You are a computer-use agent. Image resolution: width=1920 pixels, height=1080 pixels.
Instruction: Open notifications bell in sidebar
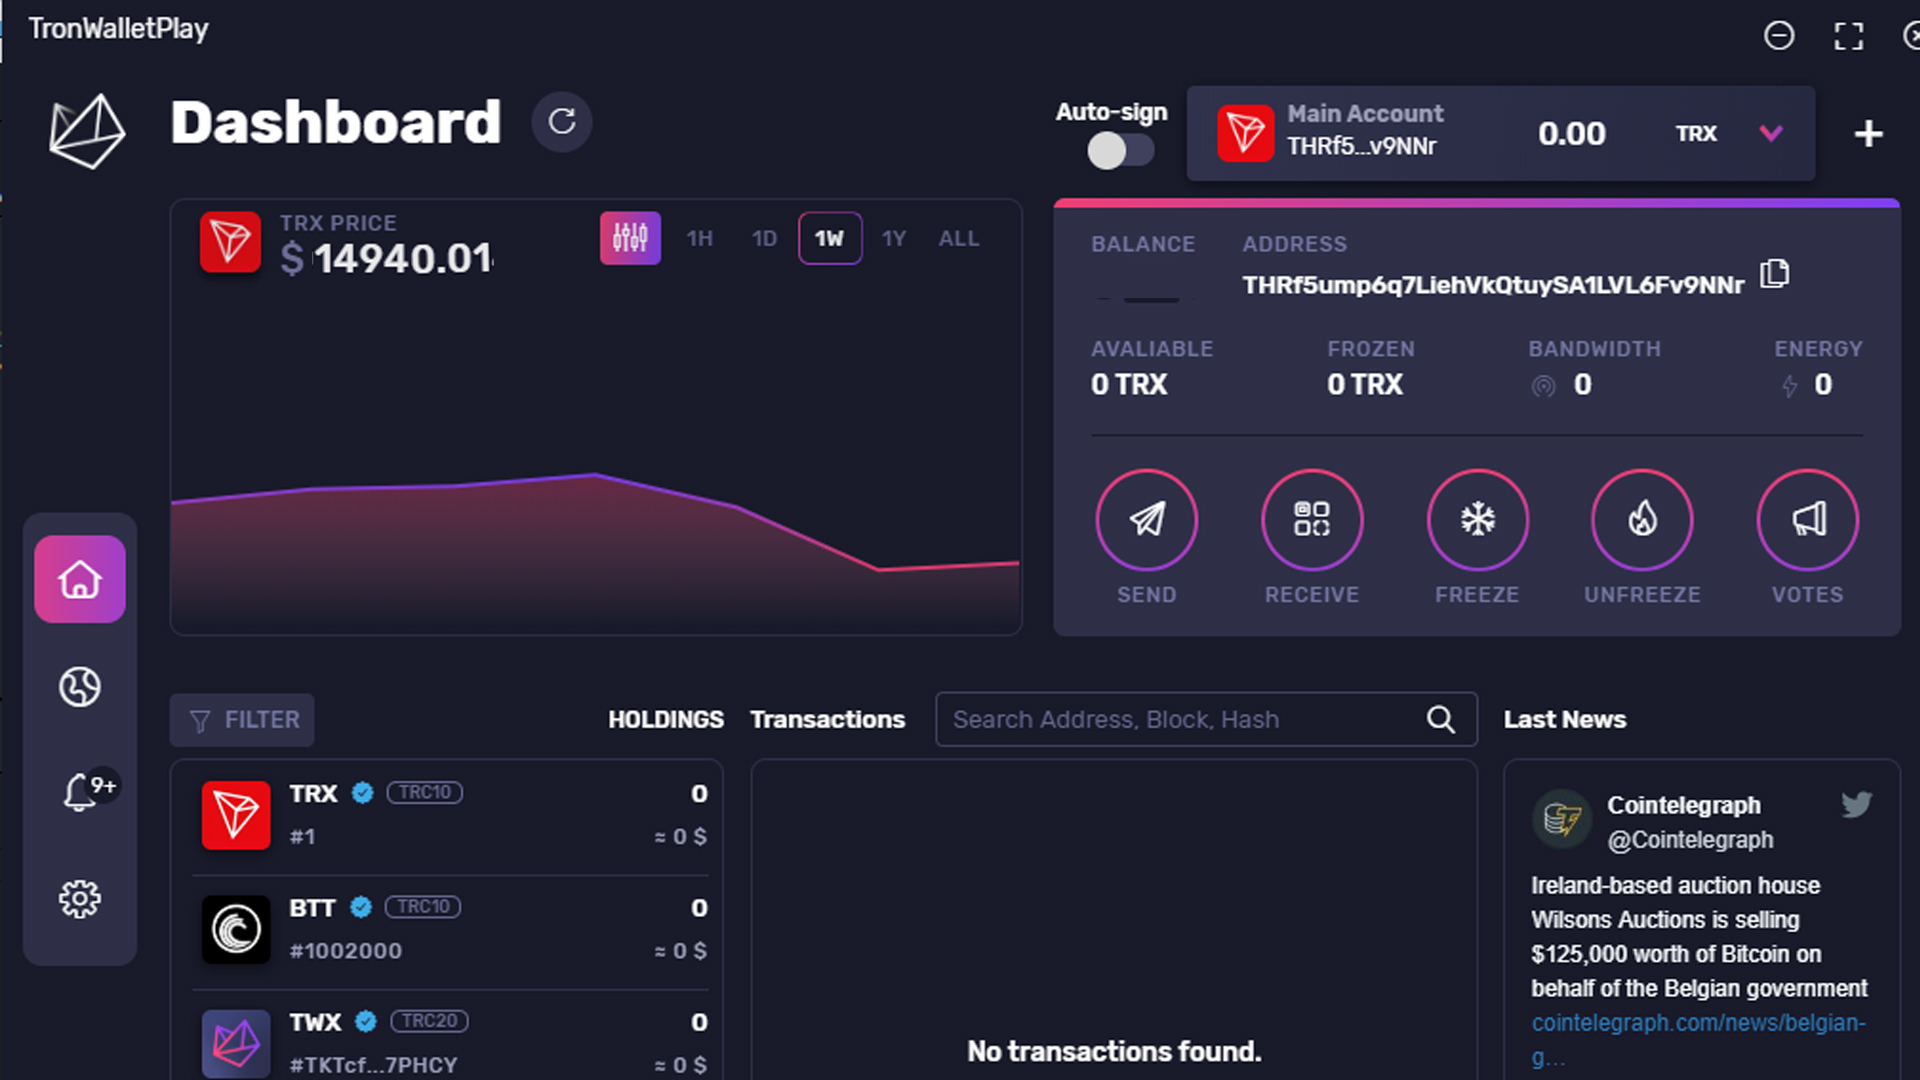[80, 792]
